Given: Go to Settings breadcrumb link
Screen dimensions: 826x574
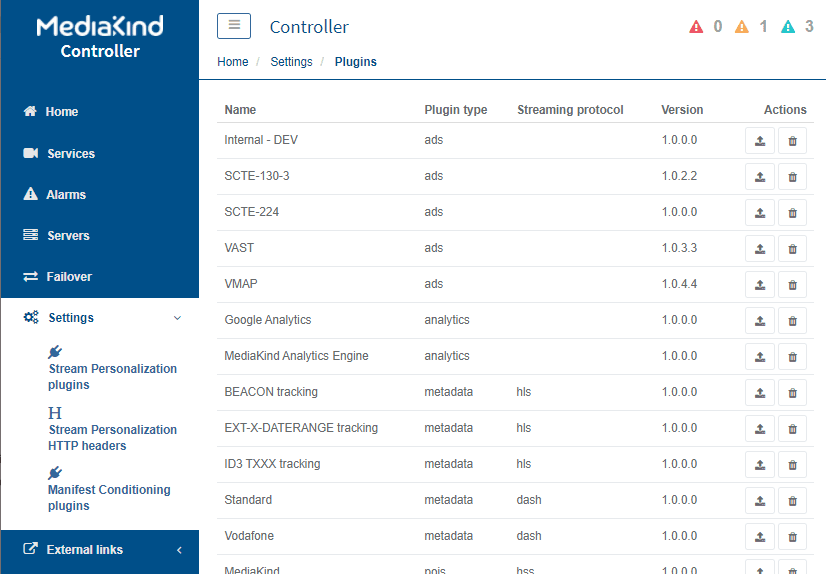Looking at the screenshot, I should 291,62.
